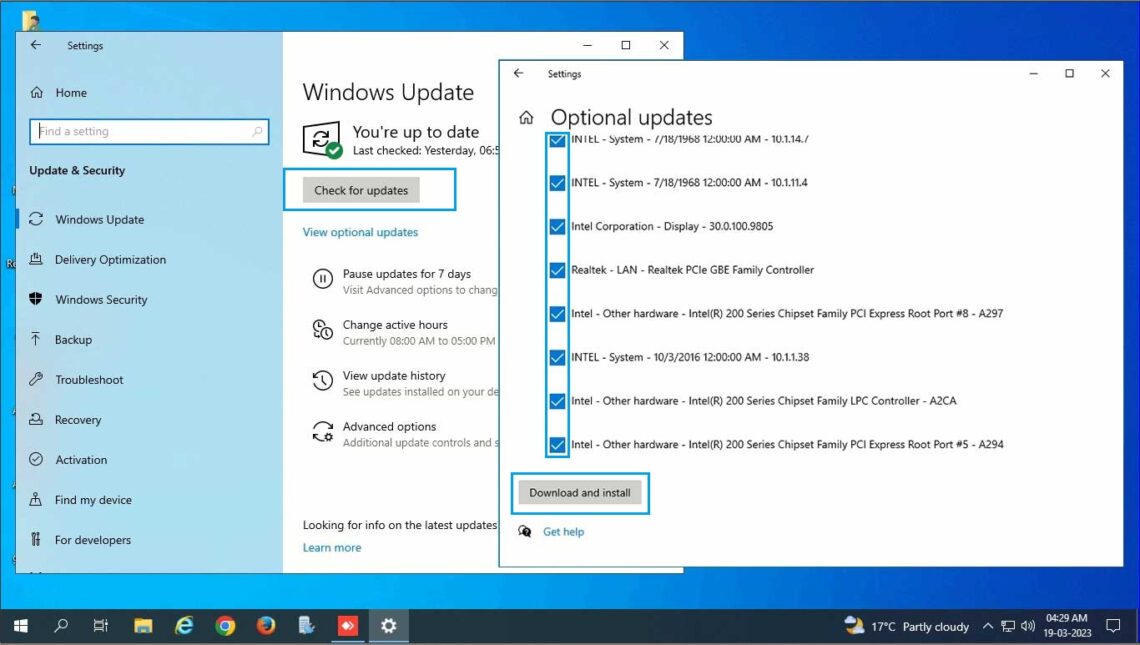The height and width of the screenshot is (645, 1140).
Task: Click the Advanced options gear icon
Action: pos(322,432)
